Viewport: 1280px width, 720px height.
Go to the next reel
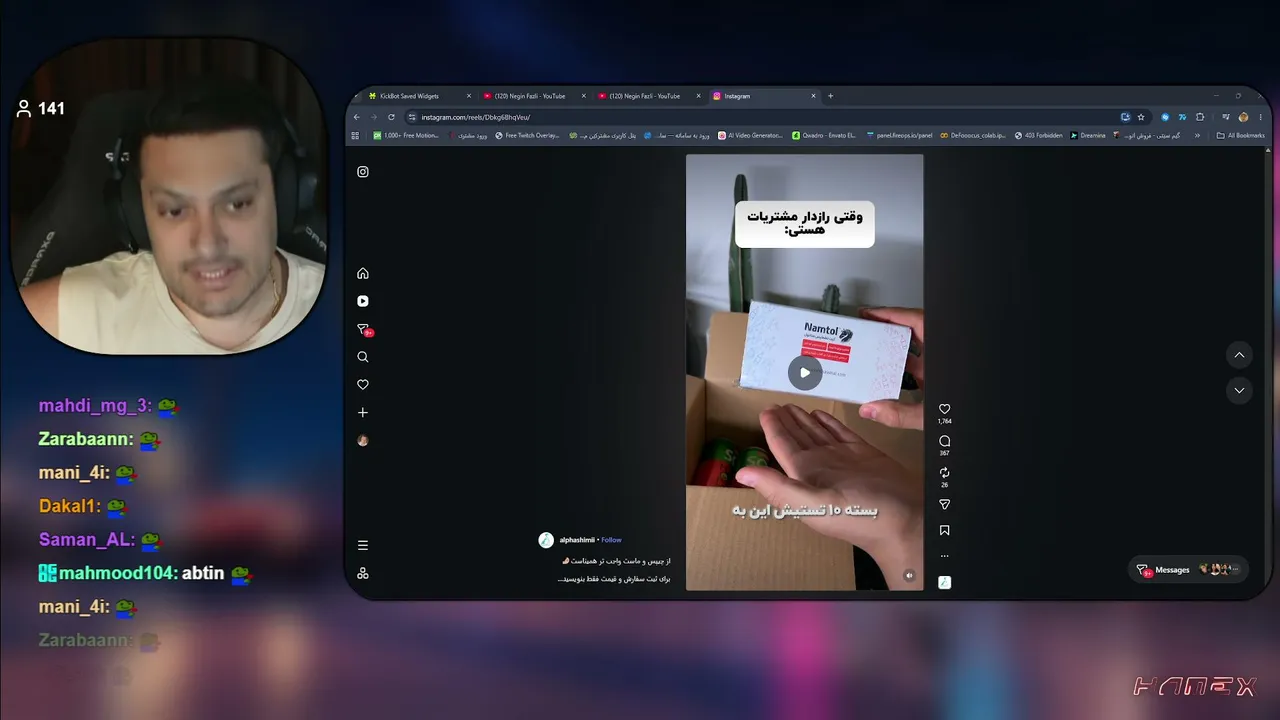tap(1240, 390)
